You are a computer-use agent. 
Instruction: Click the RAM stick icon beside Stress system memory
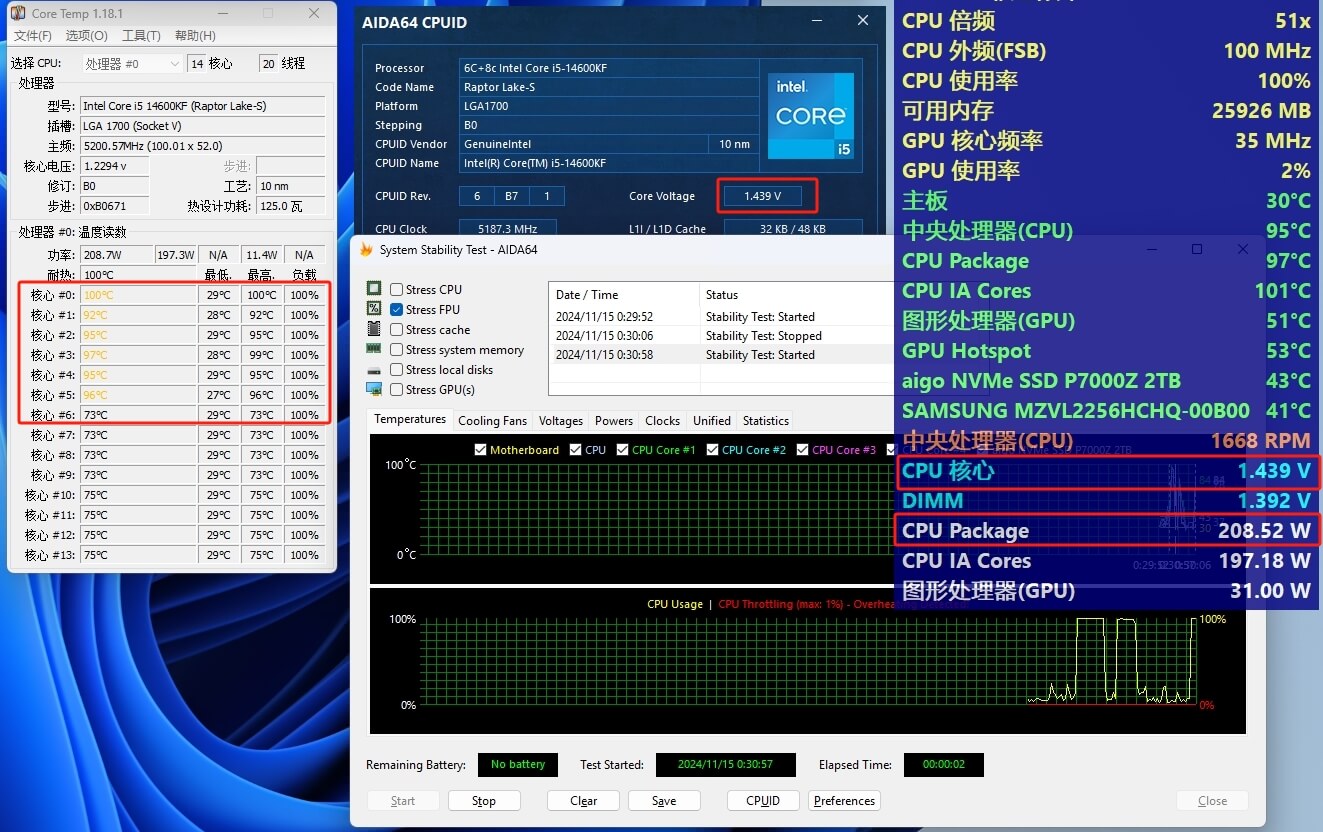point(374,350)
